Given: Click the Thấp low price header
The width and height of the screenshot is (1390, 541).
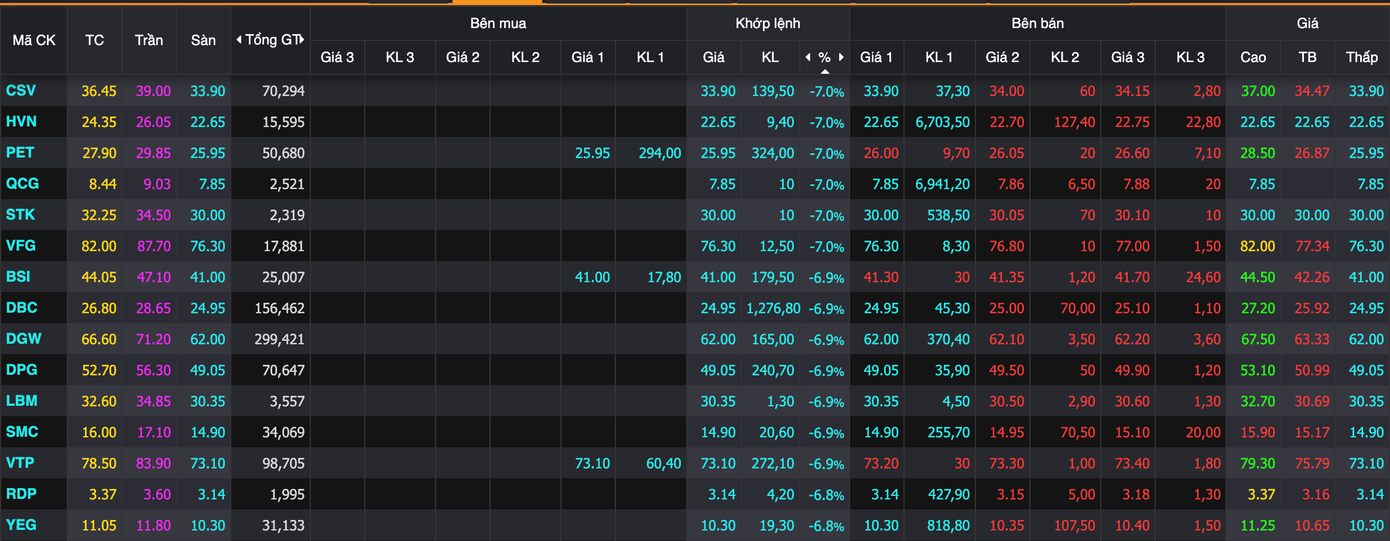Looking at the screenshot, I should [x=1361, y=57].
